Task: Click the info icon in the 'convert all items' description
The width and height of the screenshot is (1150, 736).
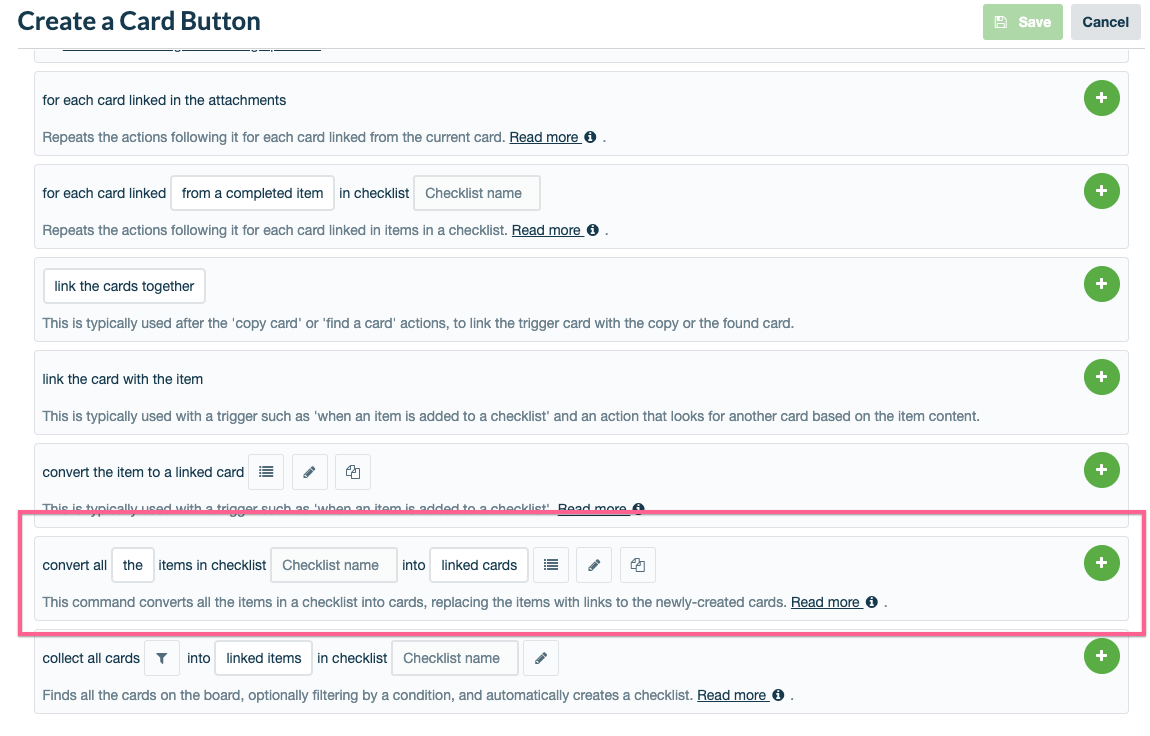Action: (871, 602)
